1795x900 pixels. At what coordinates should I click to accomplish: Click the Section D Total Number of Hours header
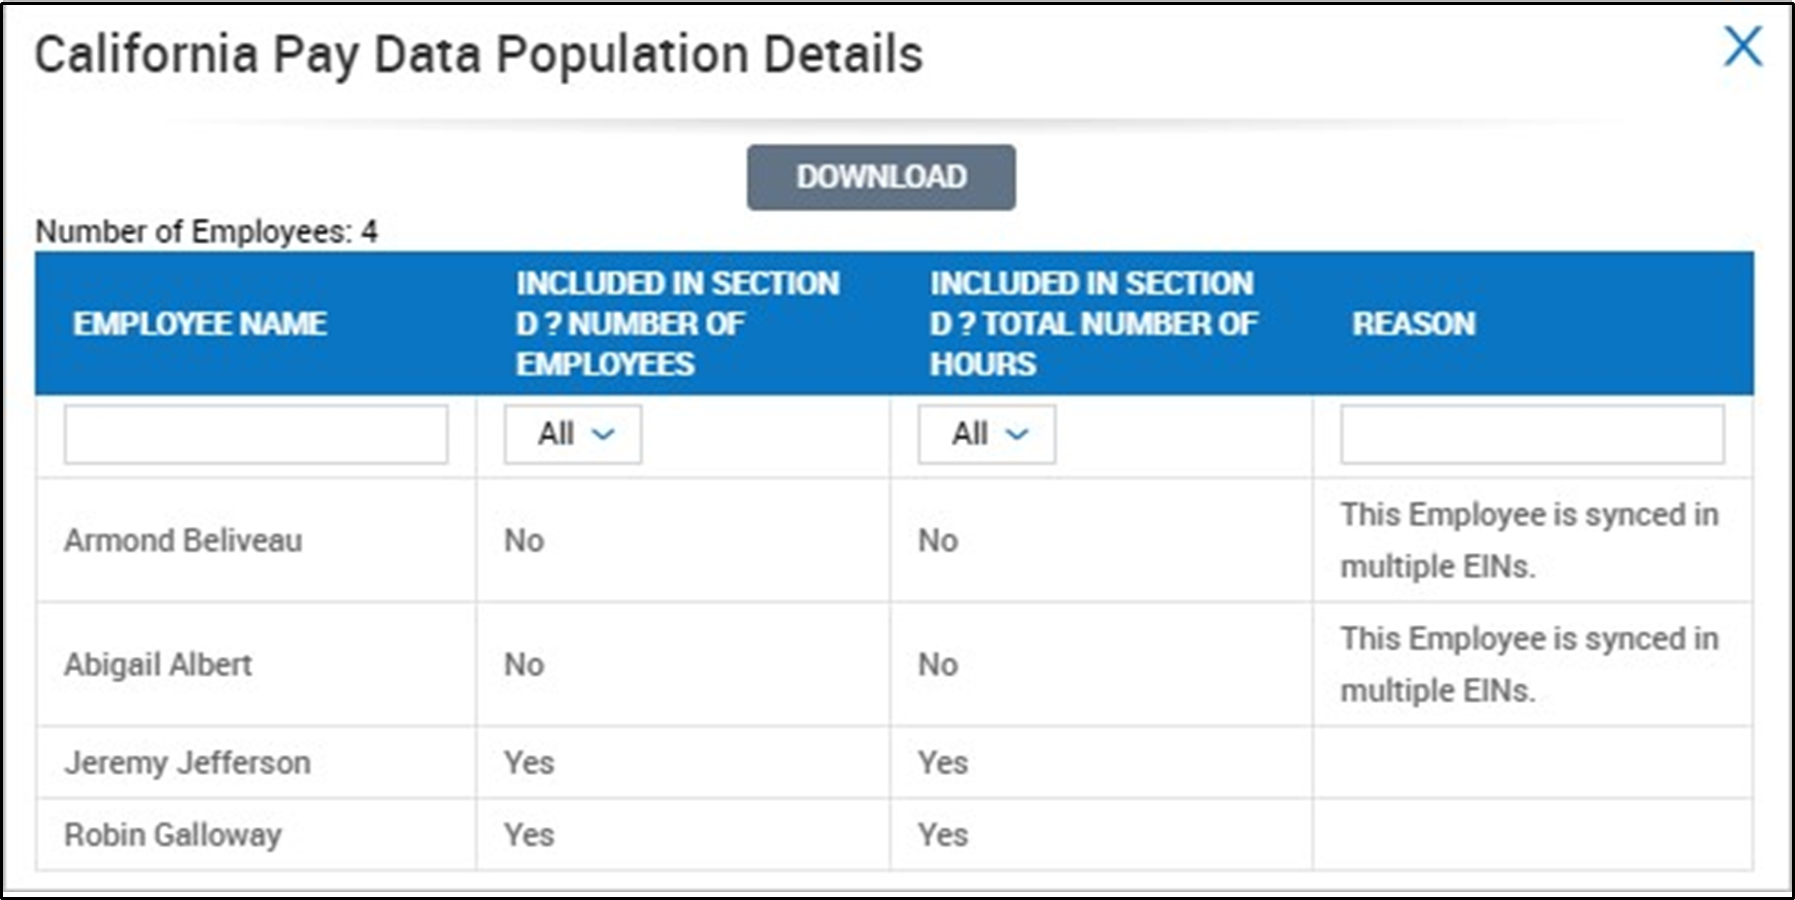coord(1093,324)
